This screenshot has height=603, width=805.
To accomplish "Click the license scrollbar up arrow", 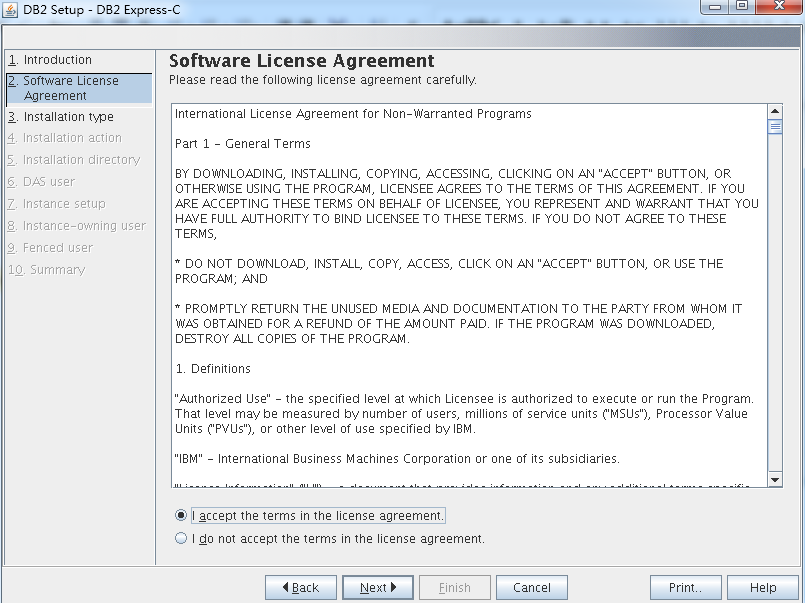I will 775,111.
